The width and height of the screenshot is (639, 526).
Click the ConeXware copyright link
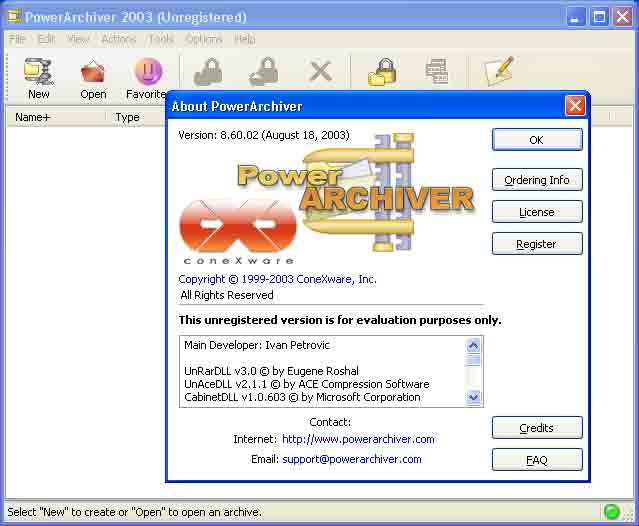click(x=278, y=279)
